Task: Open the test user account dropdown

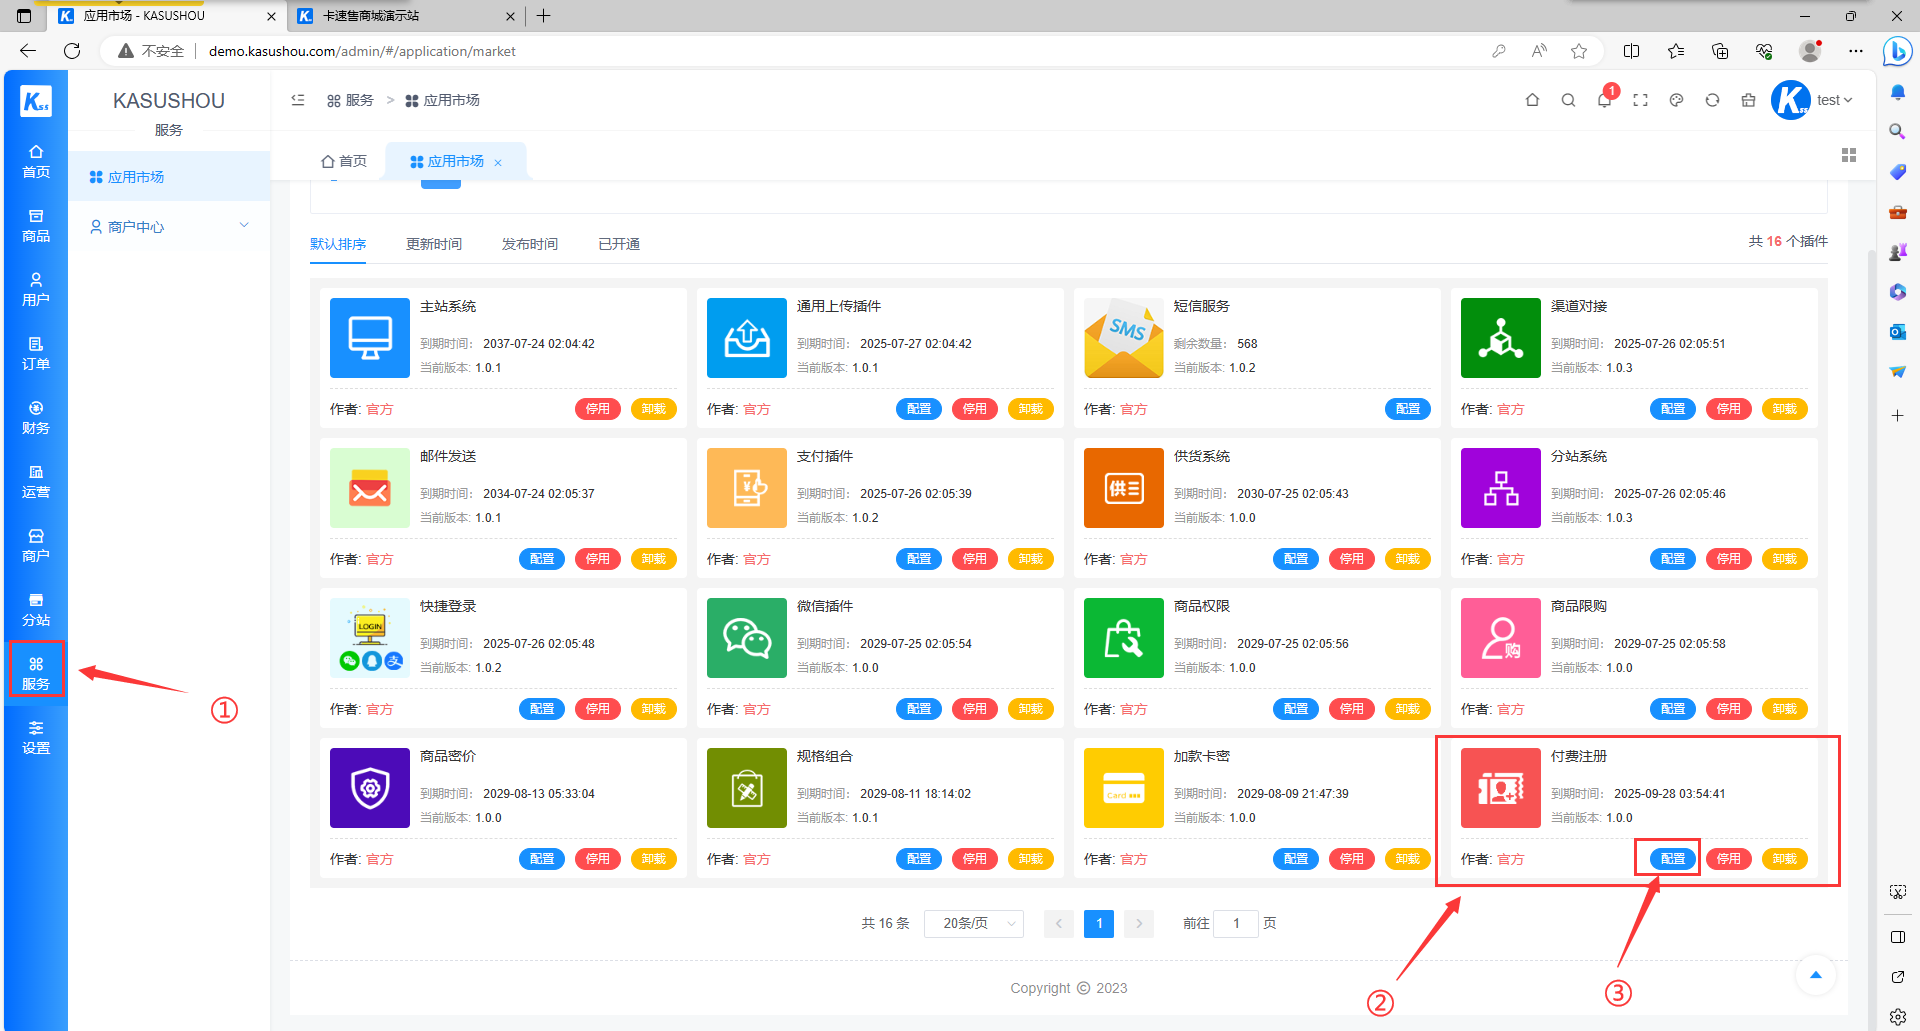Action: [1834, 100]
